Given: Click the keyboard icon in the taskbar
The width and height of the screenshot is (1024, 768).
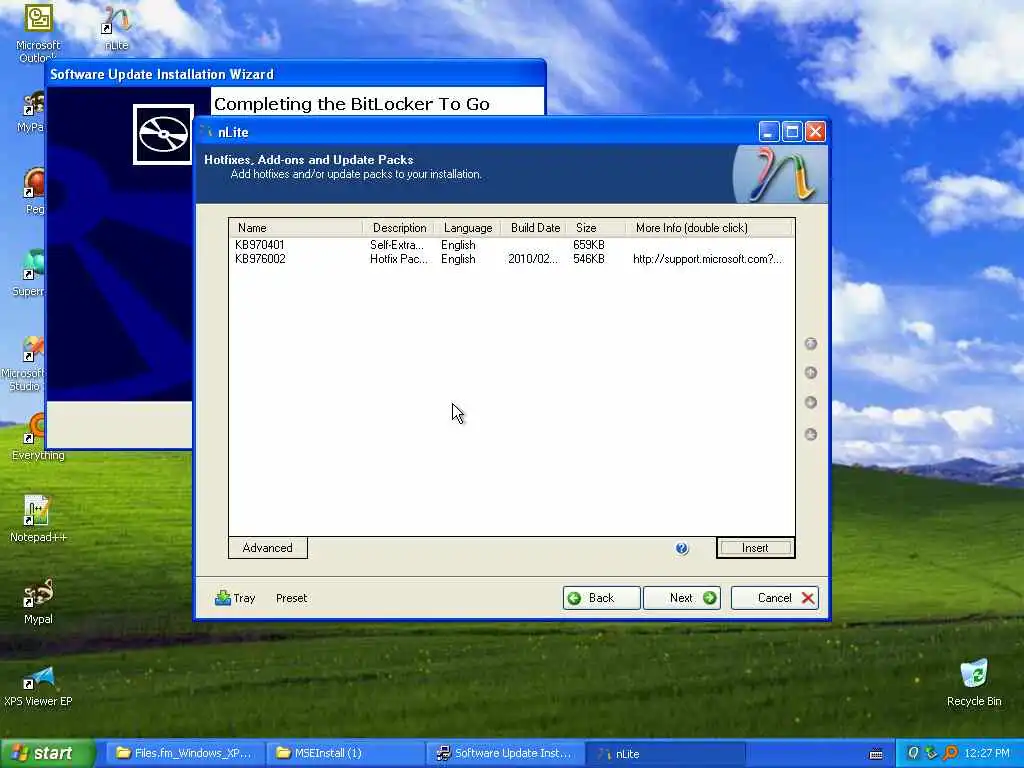Looking at the screenshot, I should (x=876, y=754).
